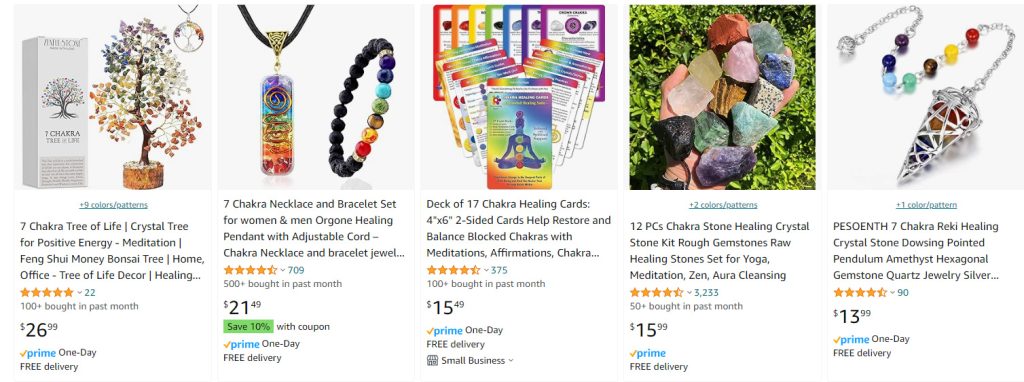
Task: Click the +9 colors/patterns link
Action: pos(114,205)
